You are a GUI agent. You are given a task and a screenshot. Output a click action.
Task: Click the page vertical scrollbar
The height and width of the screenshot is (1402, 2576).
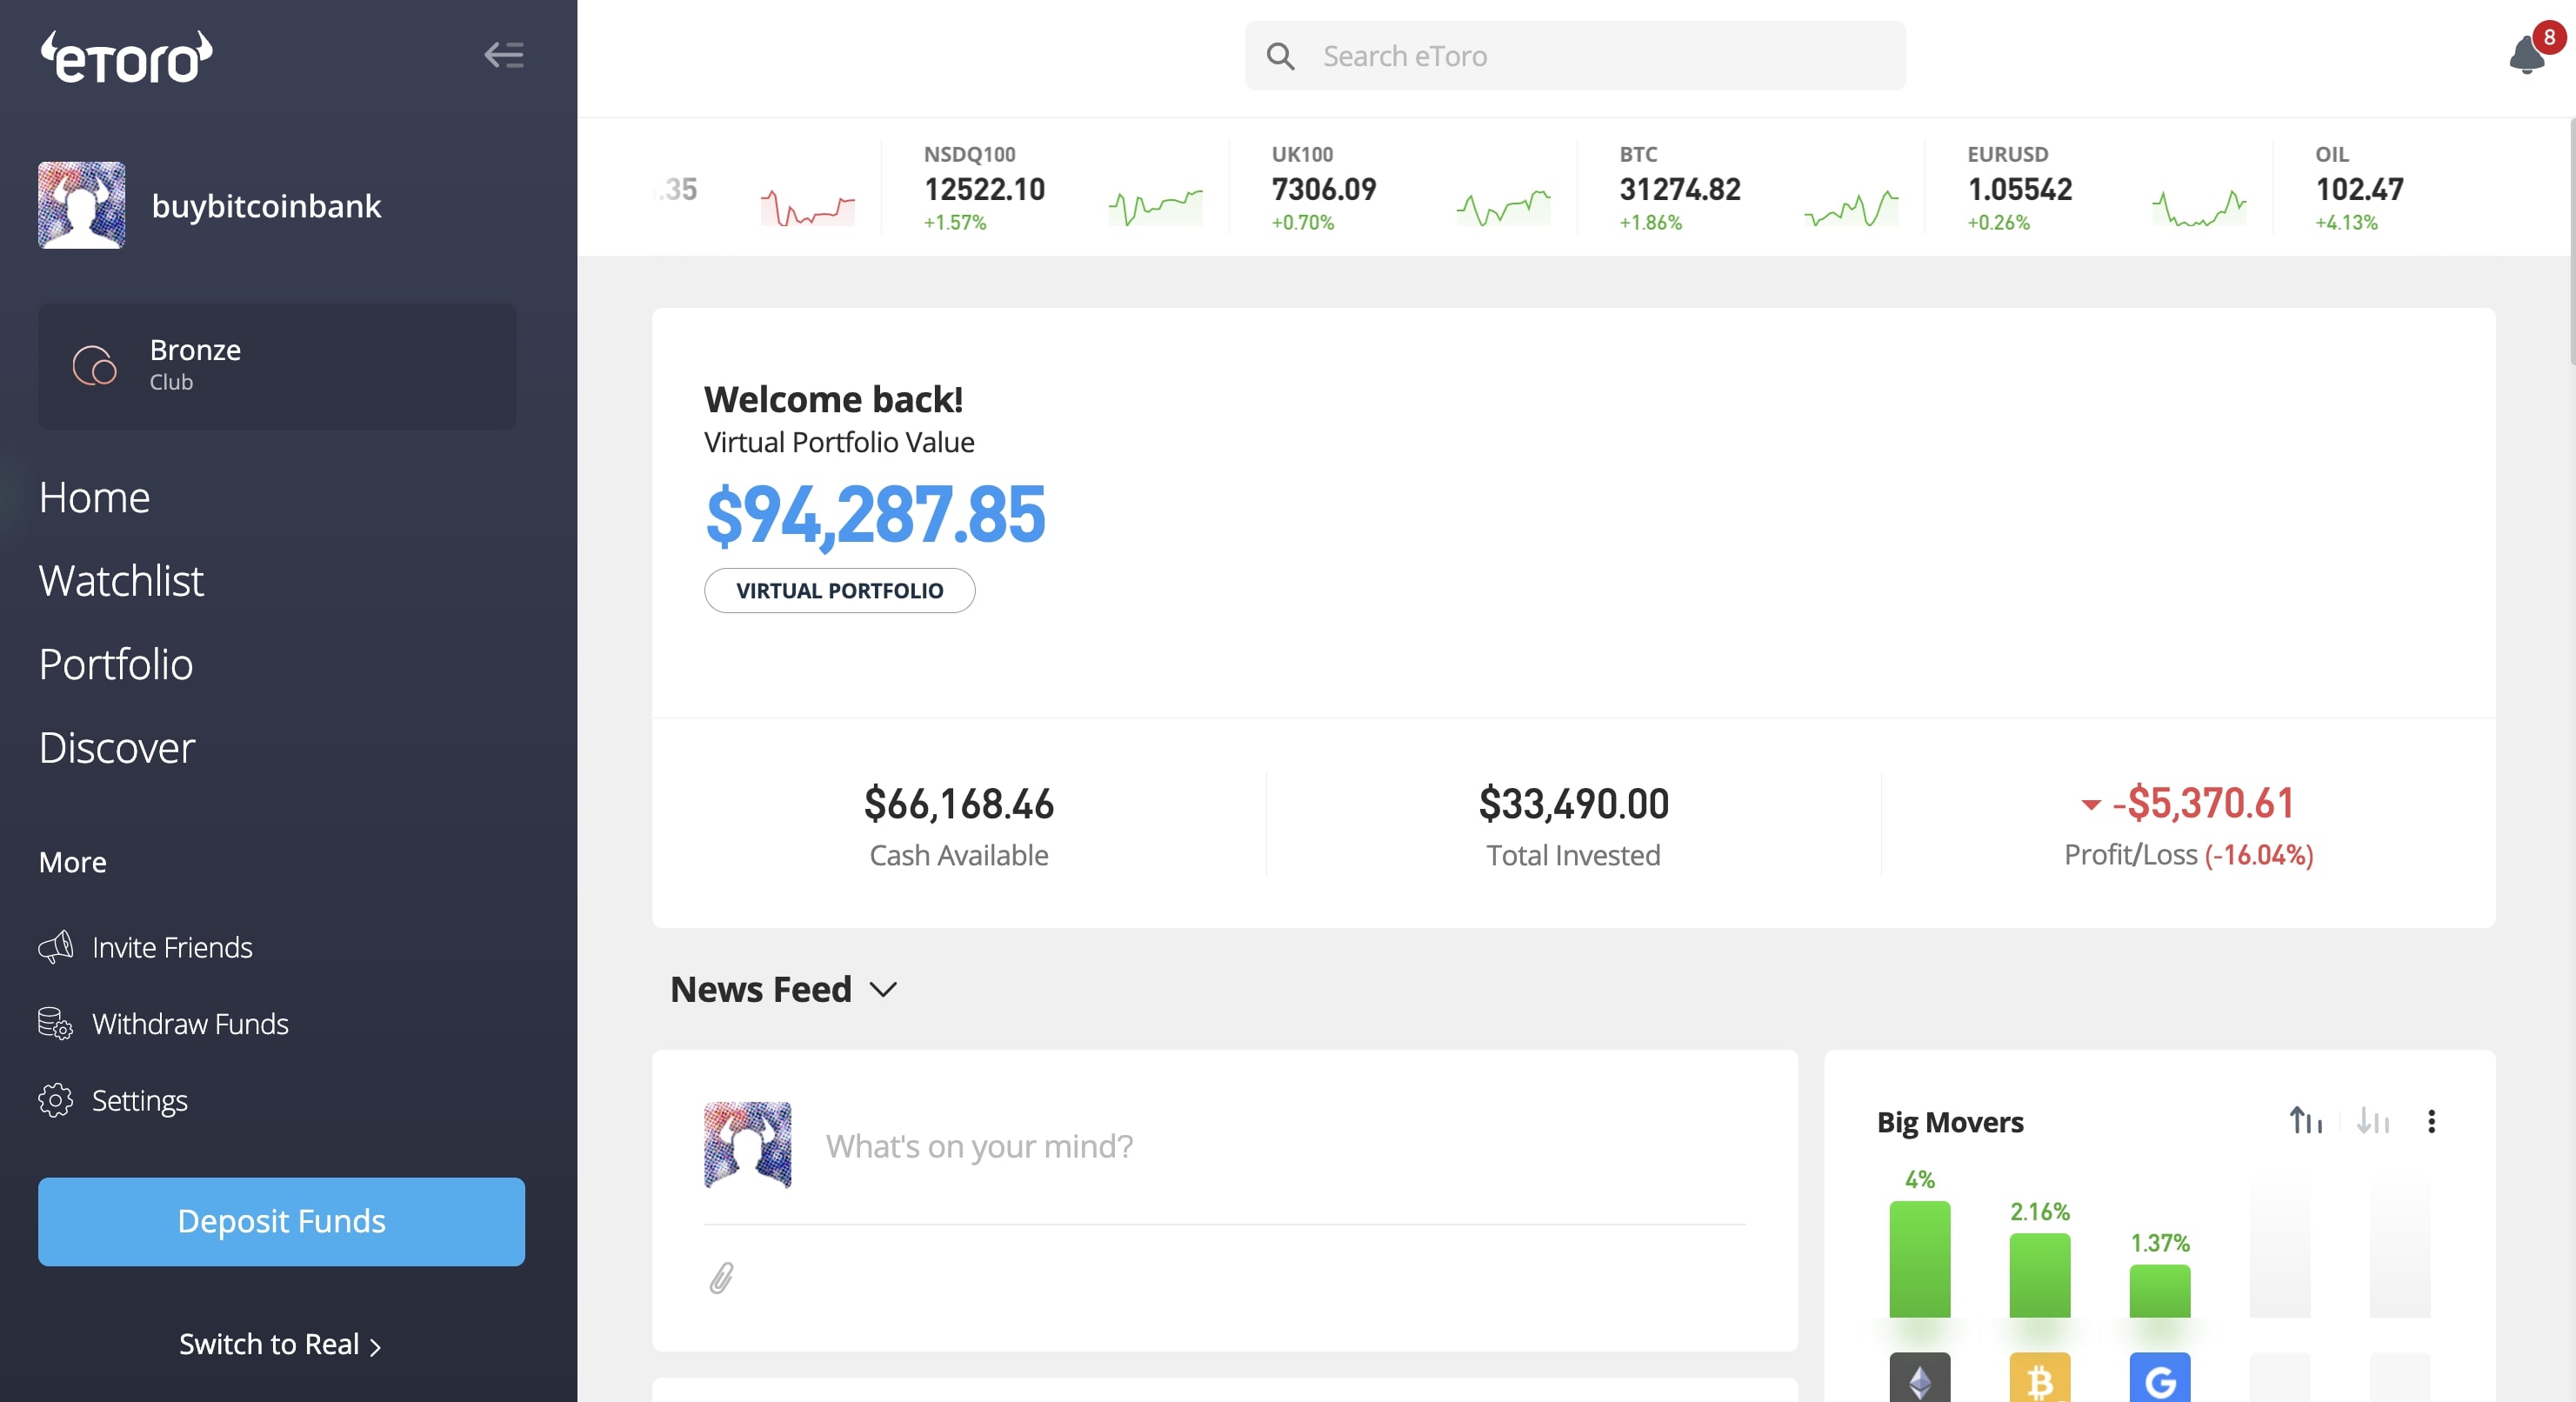pos(2572,242)
